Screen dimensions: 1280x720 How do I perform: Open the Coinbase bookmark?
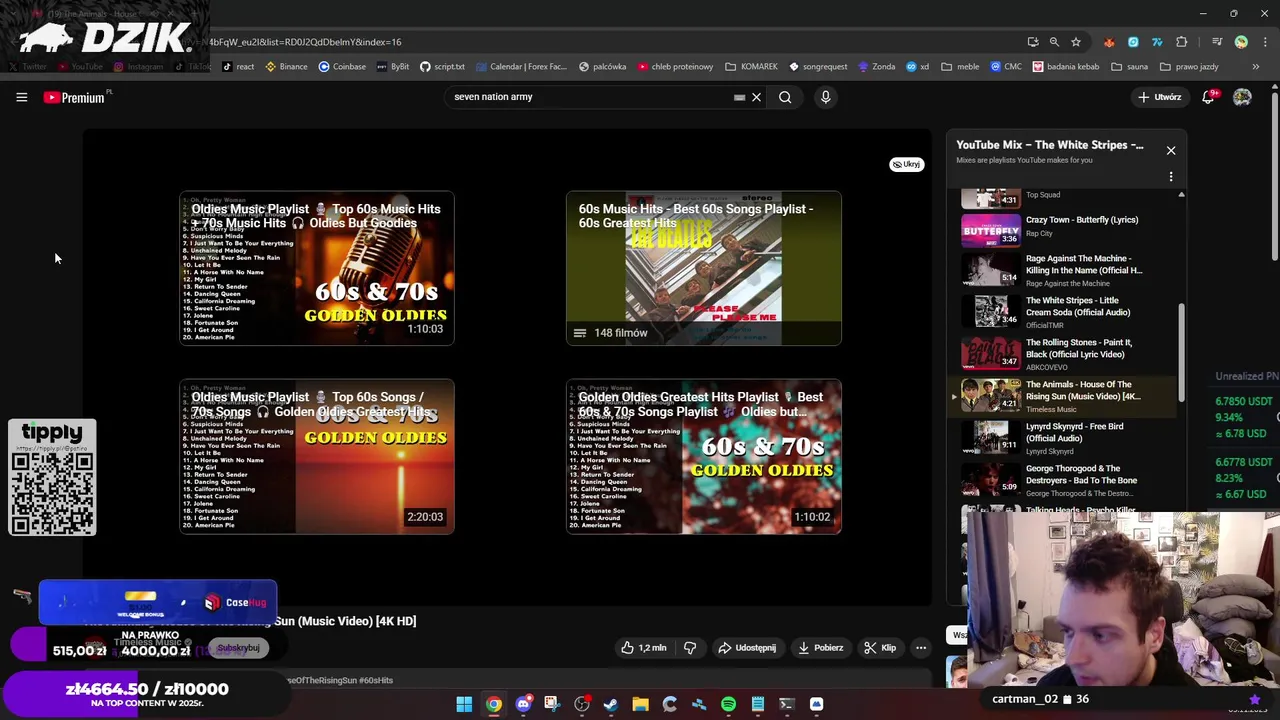point(342,67)
